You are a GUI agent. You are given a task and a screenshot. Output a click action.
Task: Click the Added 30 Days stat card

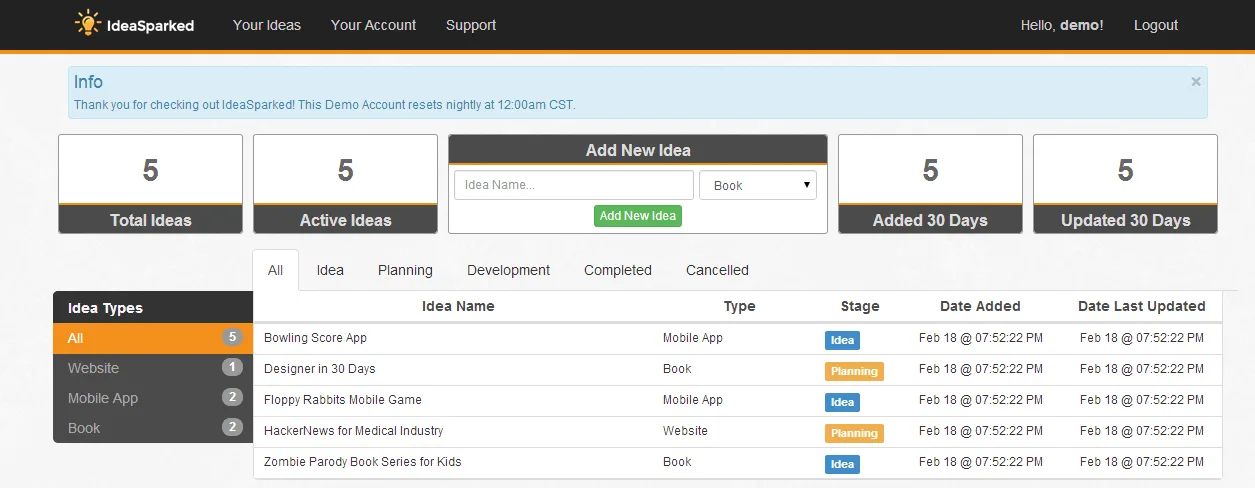point(930,184)
